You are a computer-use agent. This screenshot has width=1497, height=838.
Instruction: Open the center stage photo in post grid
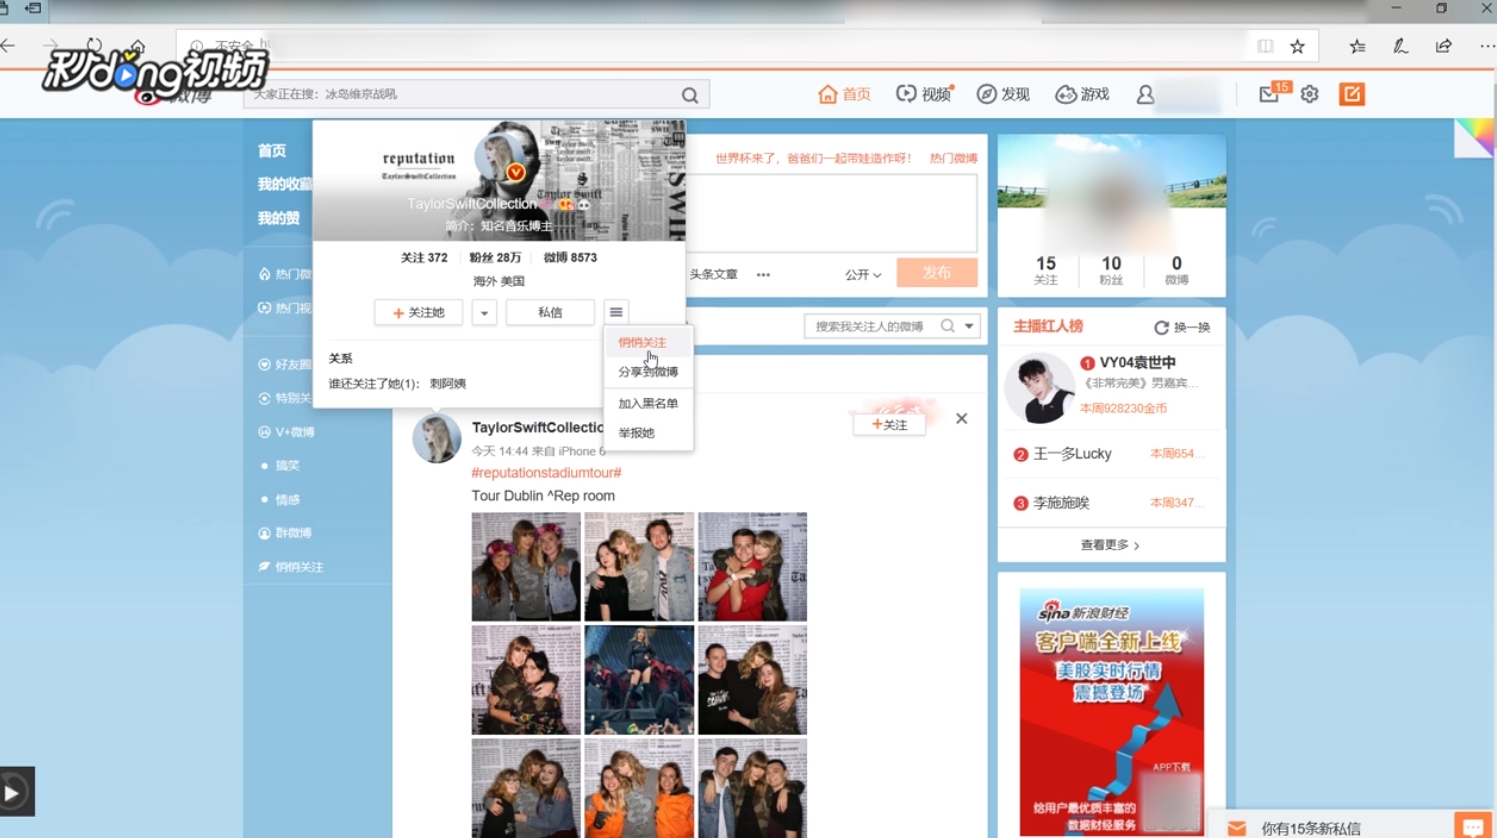click(x=639, y=680)
